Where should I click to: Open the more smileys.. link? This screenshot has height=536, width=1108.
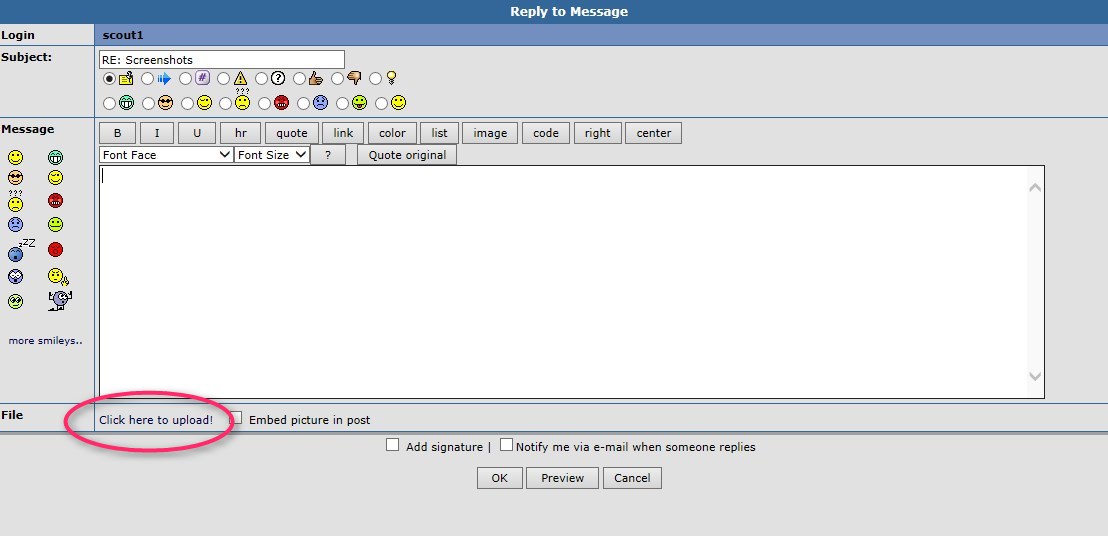coord(45,340)
